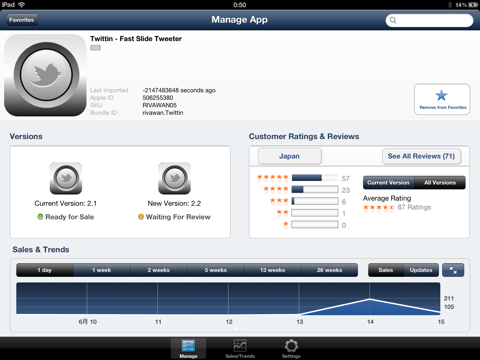This screenshot has width=480, height=360.
Task: Click the average rating stars
Action: 379,207
